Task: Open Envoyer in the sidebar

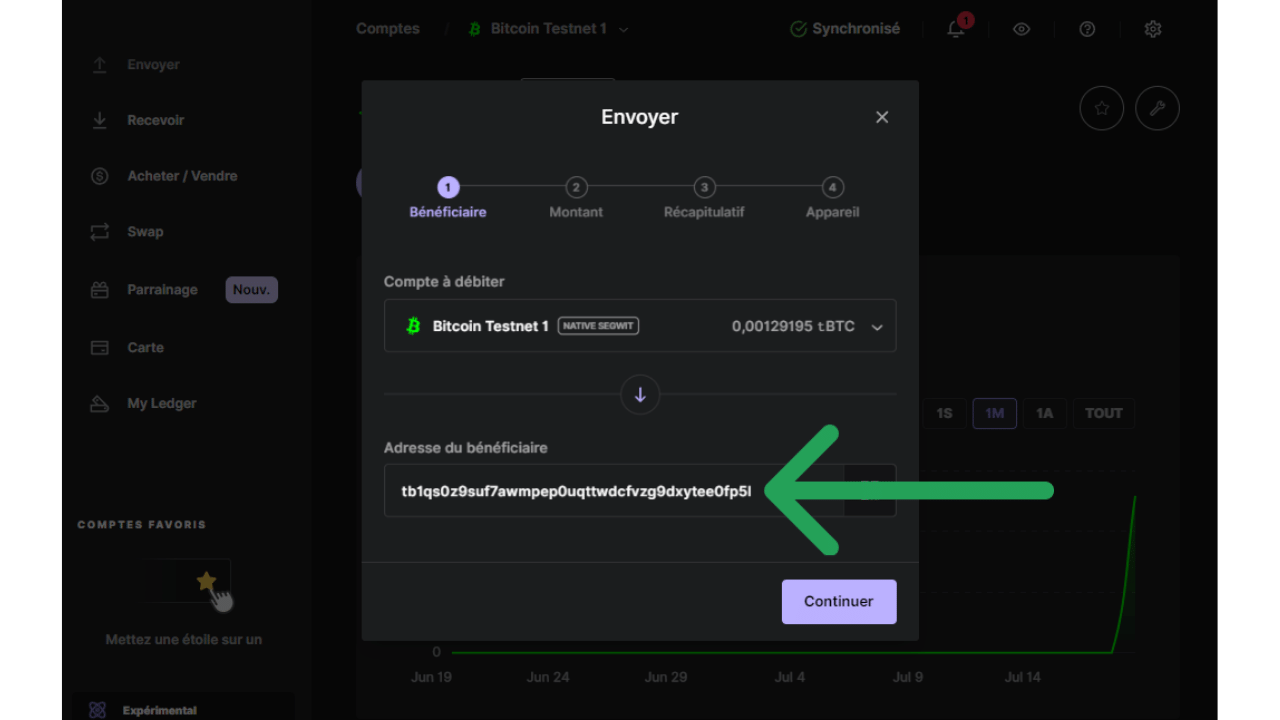Action: coord(153,65)
